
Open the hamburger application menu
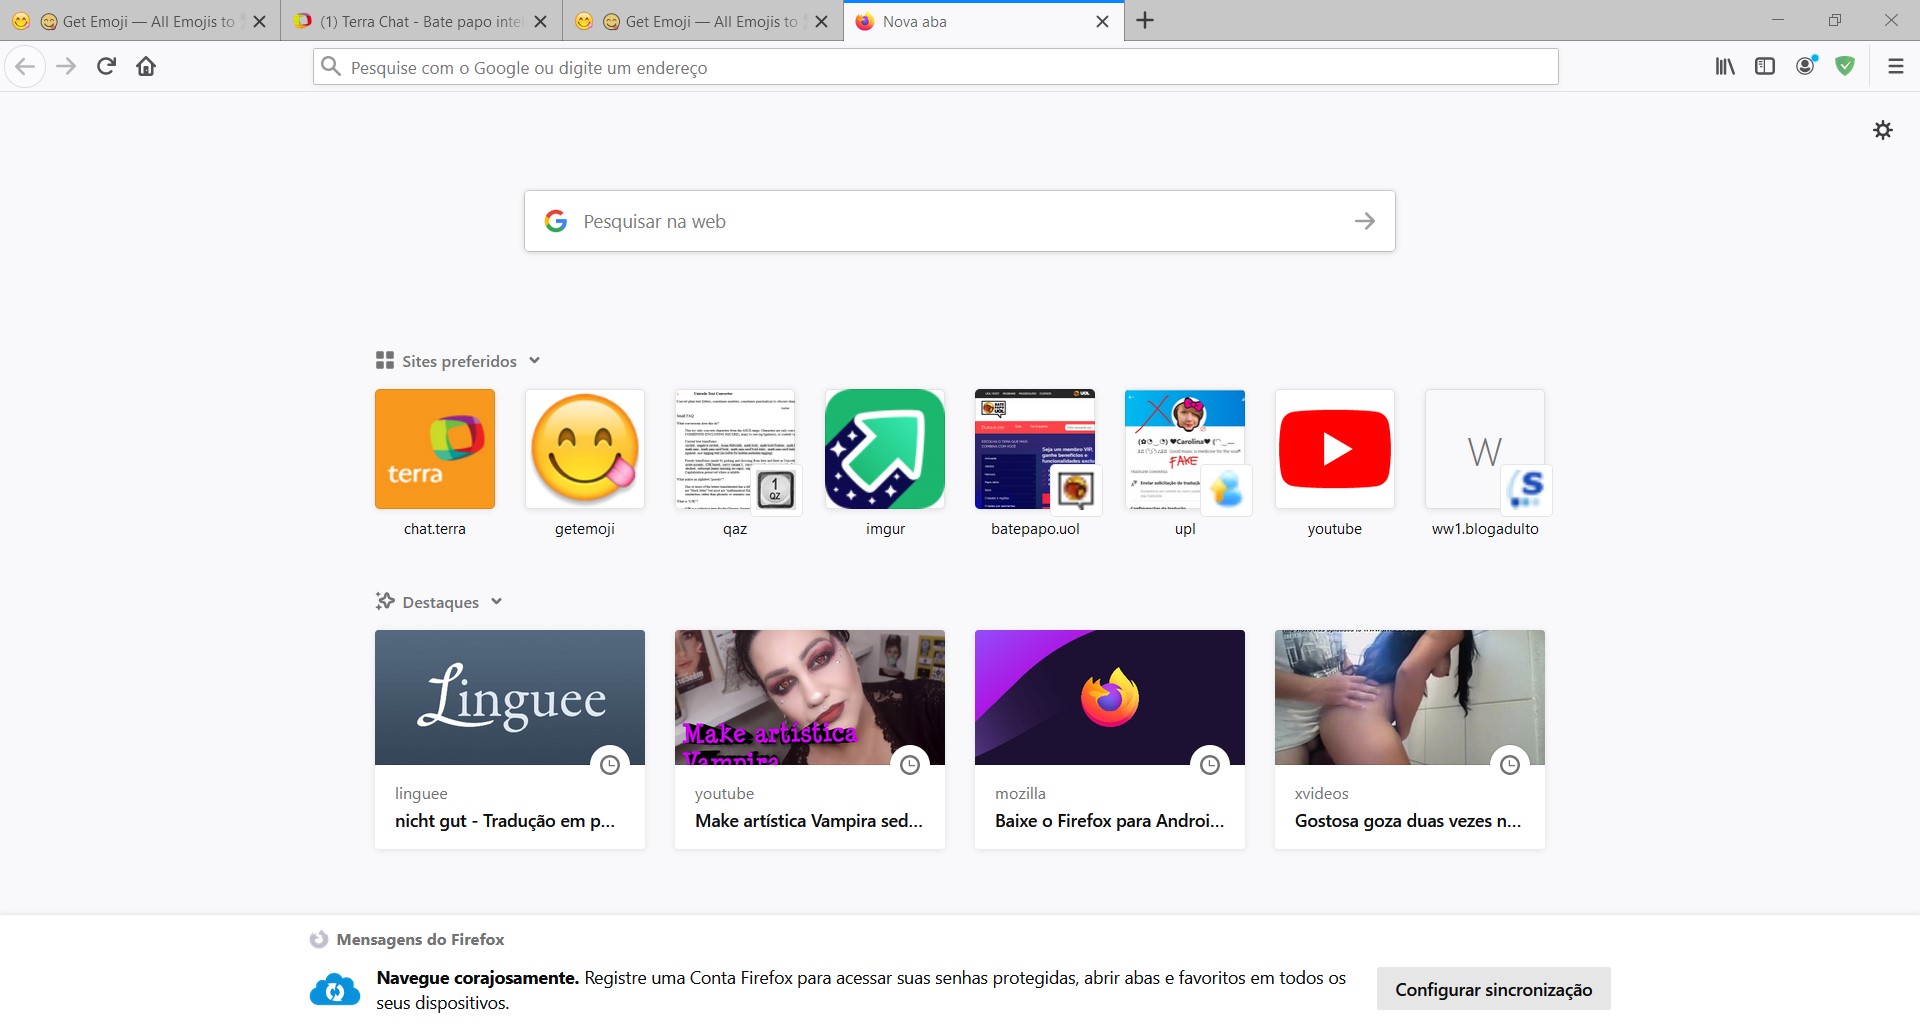[x=1895, y=67]
